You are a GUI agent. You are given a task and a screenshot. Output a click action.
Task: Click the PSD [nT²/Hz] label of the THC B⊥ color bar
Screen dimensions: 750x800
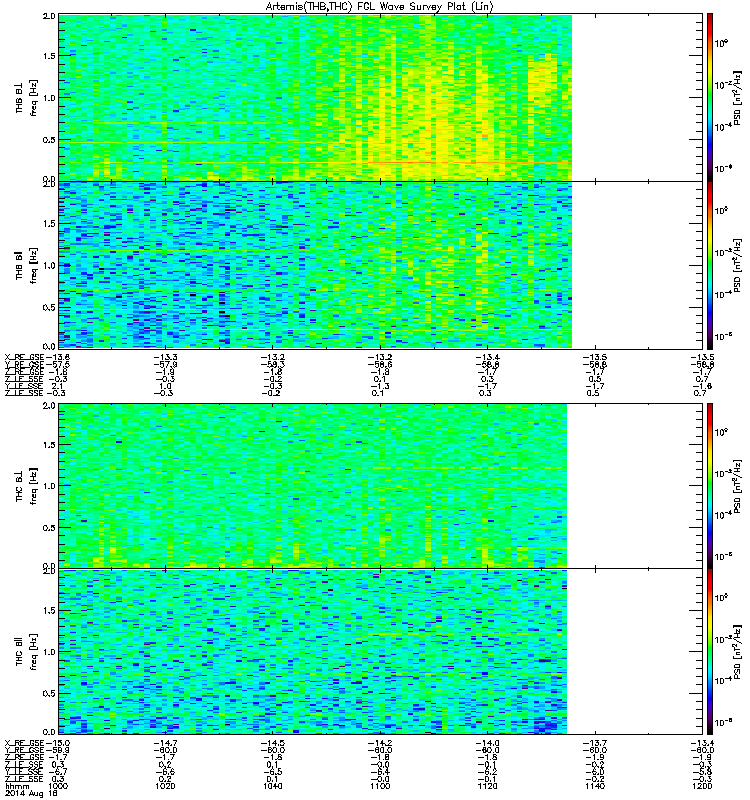(x=737, y=486)
